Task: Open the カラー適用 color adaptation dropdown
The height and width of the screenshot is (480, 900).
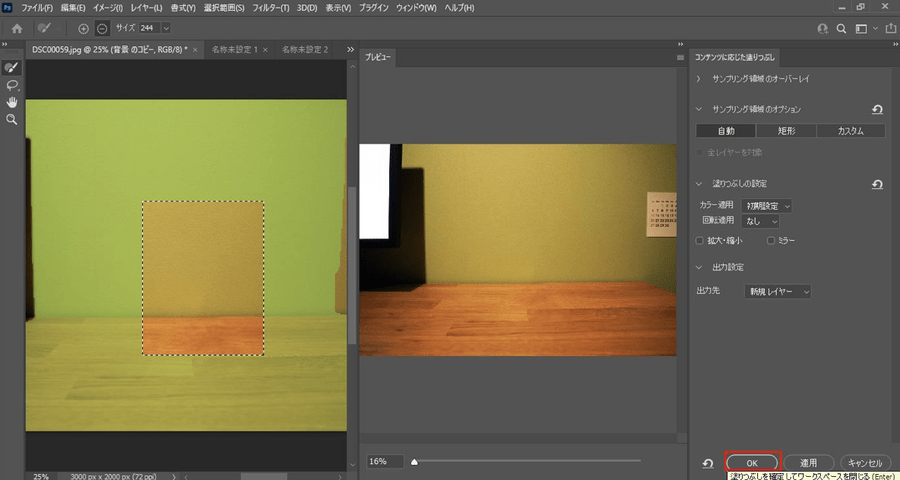Action: click(767, 205)
